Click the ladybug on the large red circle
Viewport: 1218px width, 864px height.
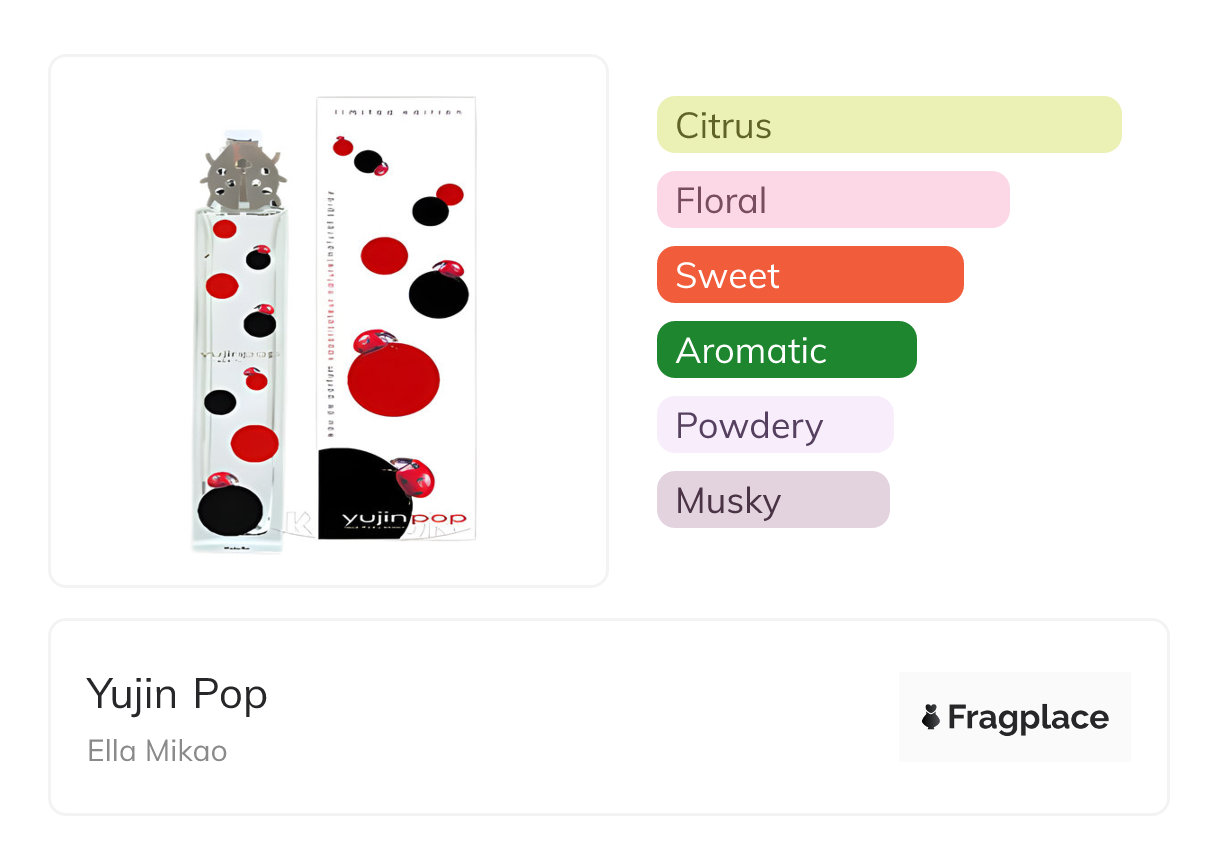[375, 341]
